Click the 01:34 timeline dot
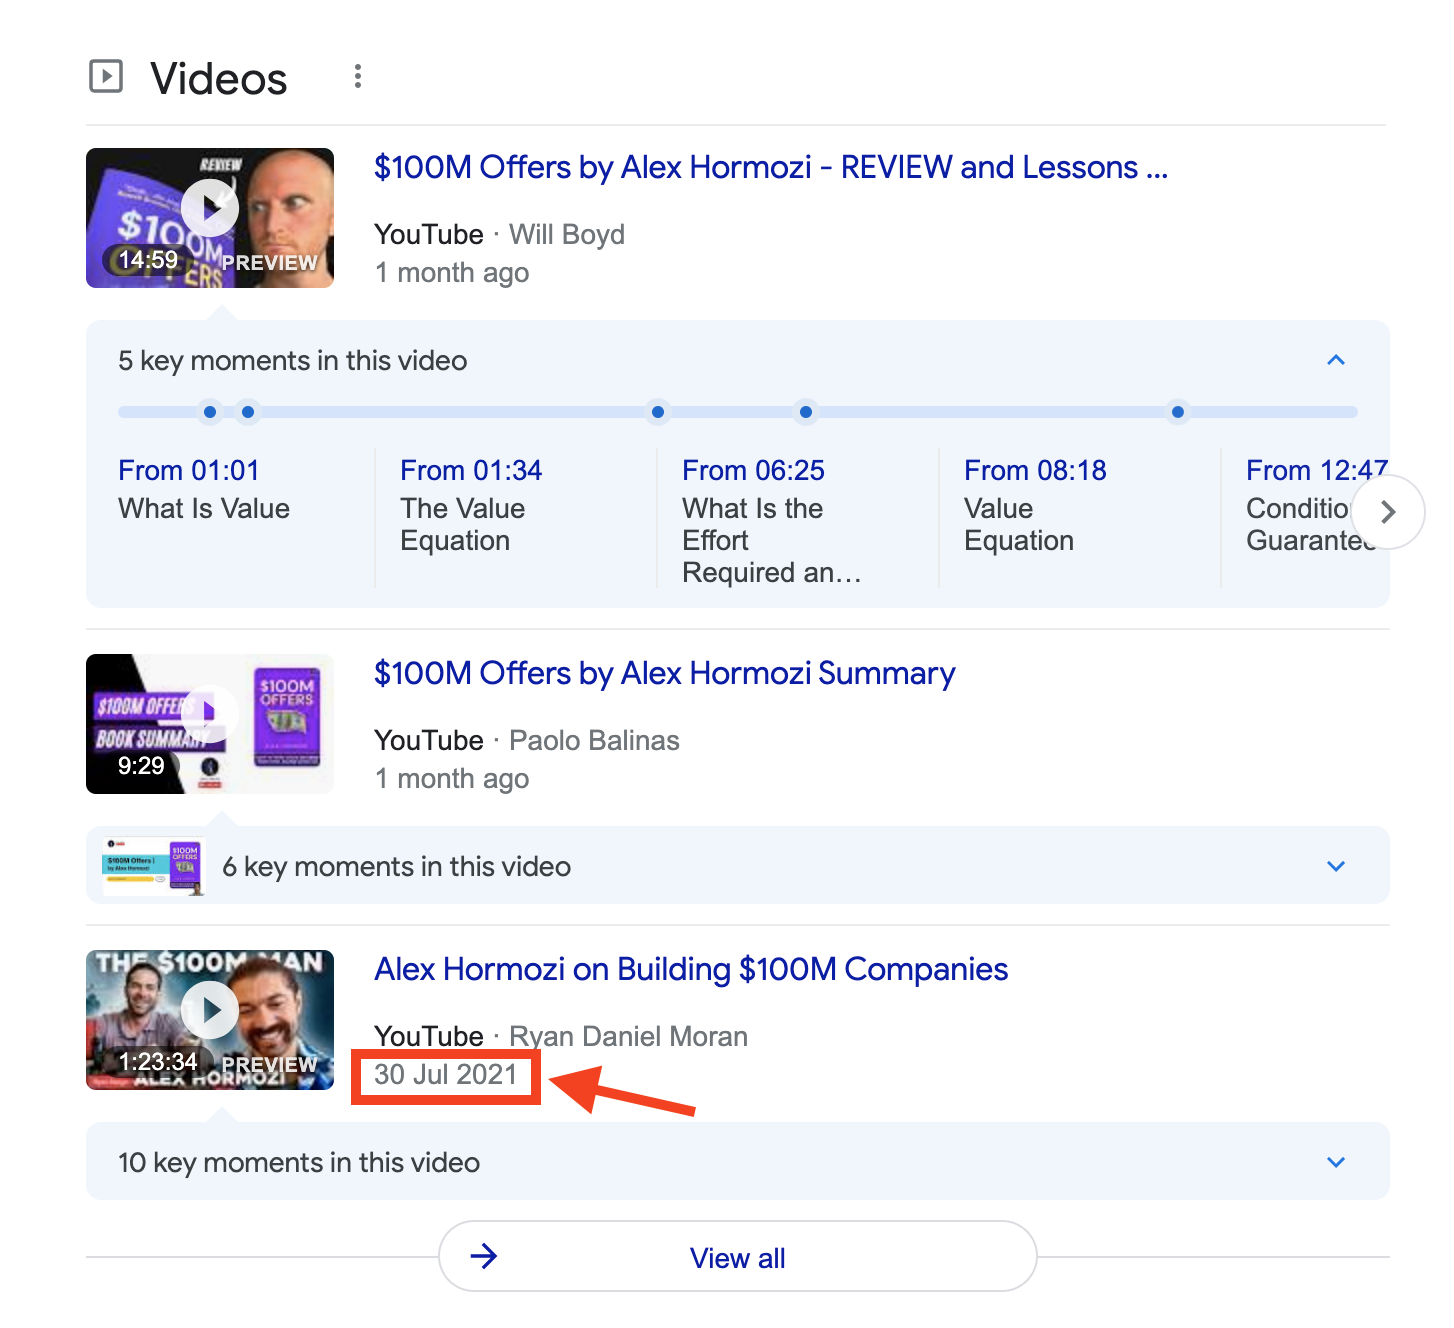Screen dimensions: 1454x1328 (x=248, y=412)
